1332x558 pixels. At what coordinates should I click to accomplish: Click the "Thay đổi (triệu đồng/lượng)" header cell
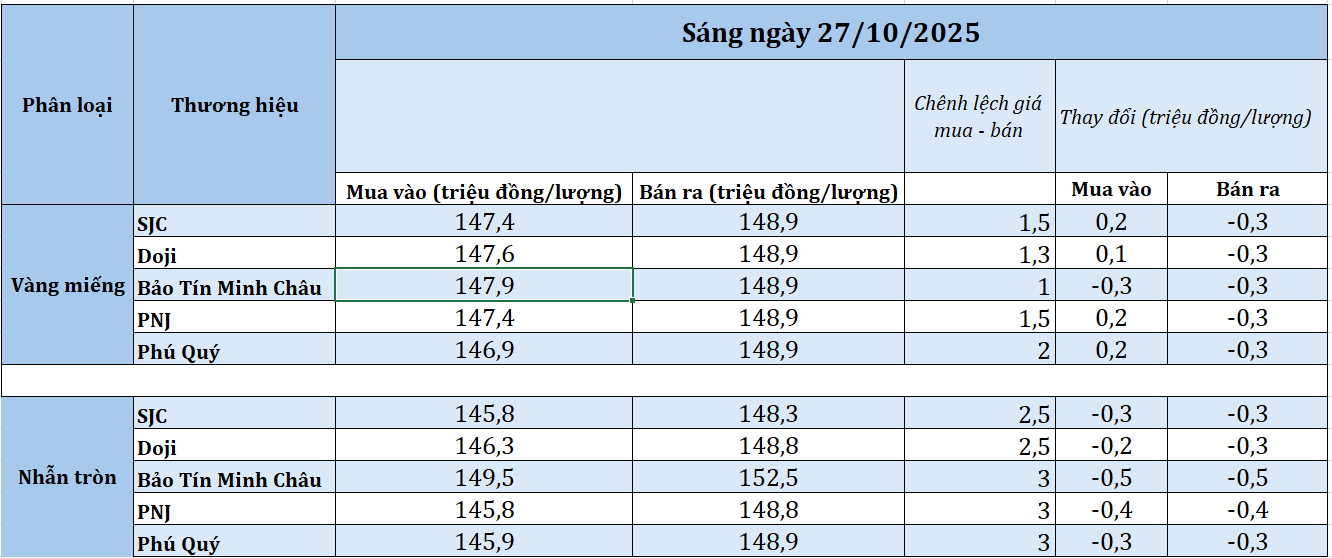tap(1185, 117)
